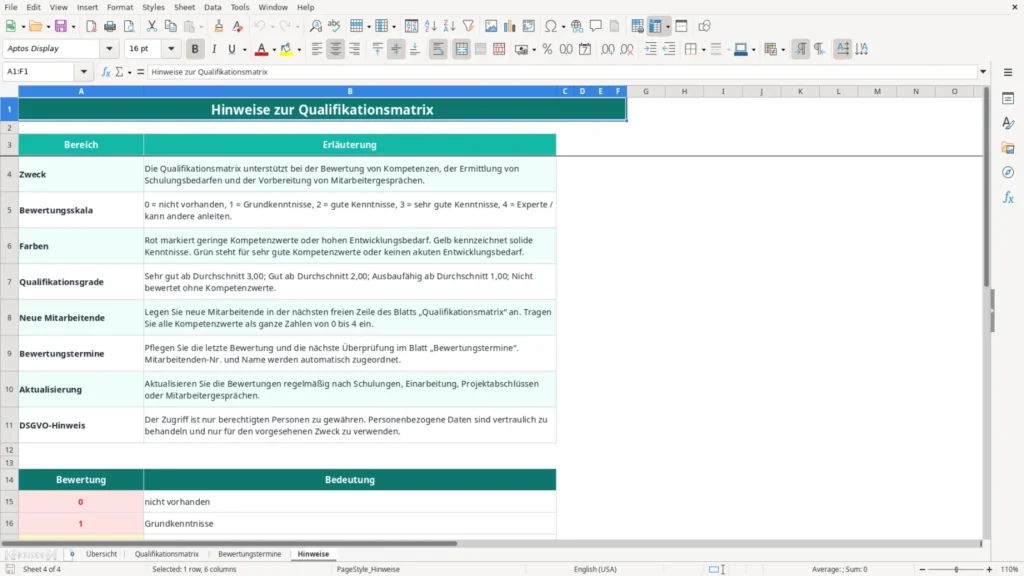This screenshot has height=576, width=1024.
Task: Cut selection with the scissors icon
Action: click(x=152, y=26)
